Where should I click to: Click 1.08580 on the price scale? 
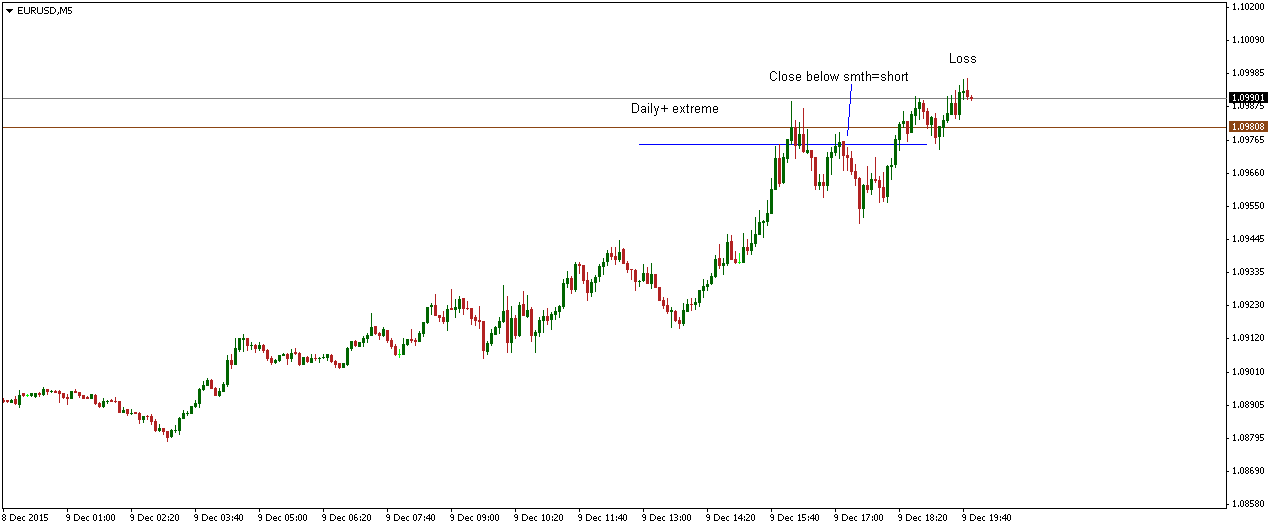[x=1247, y=504]
